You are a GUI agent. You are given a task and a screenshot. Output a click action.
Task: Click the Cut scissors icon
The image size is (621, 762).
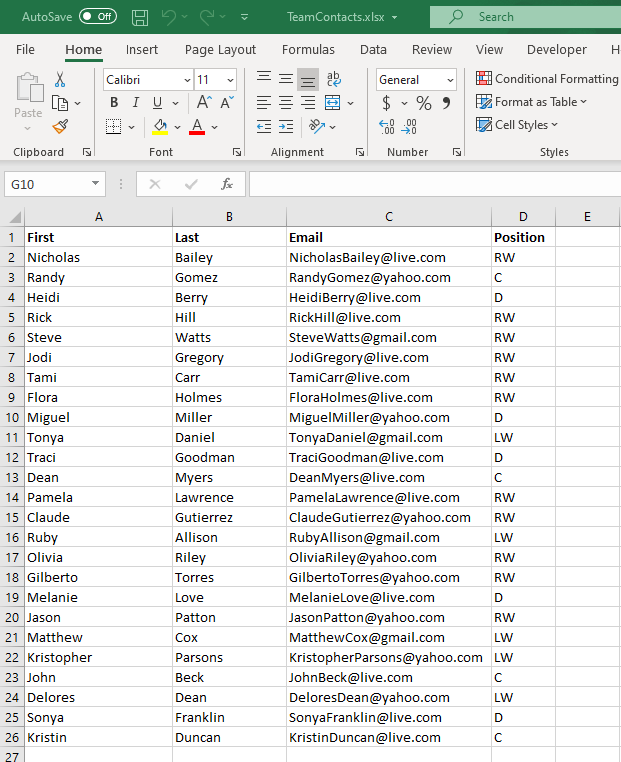60,79
